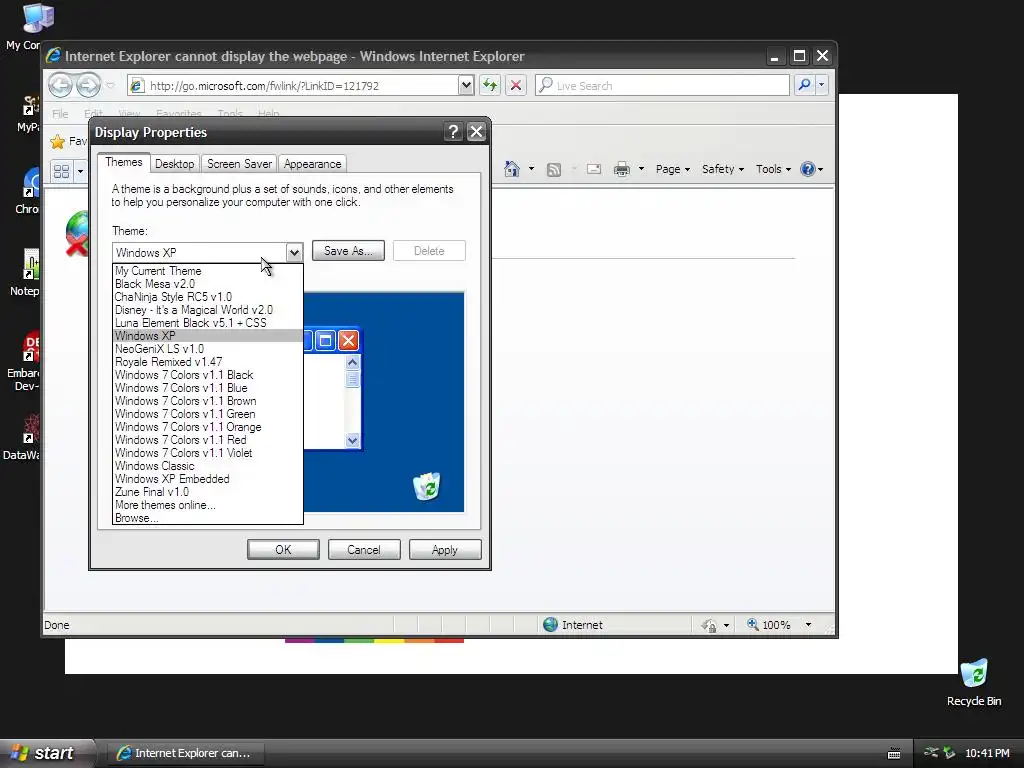Image resolution: width=1024 pixels, height=768 pixels.
Task: Open the zoom level 100% dropdown
Action: point(808,625)
